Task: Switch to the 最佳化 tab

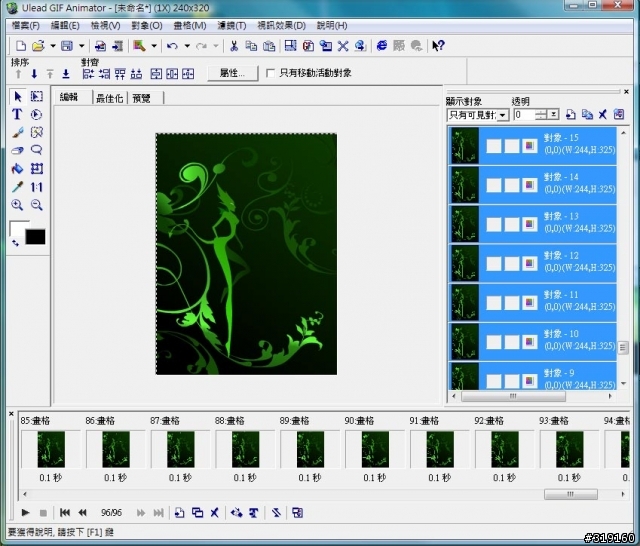Action: 109,98
